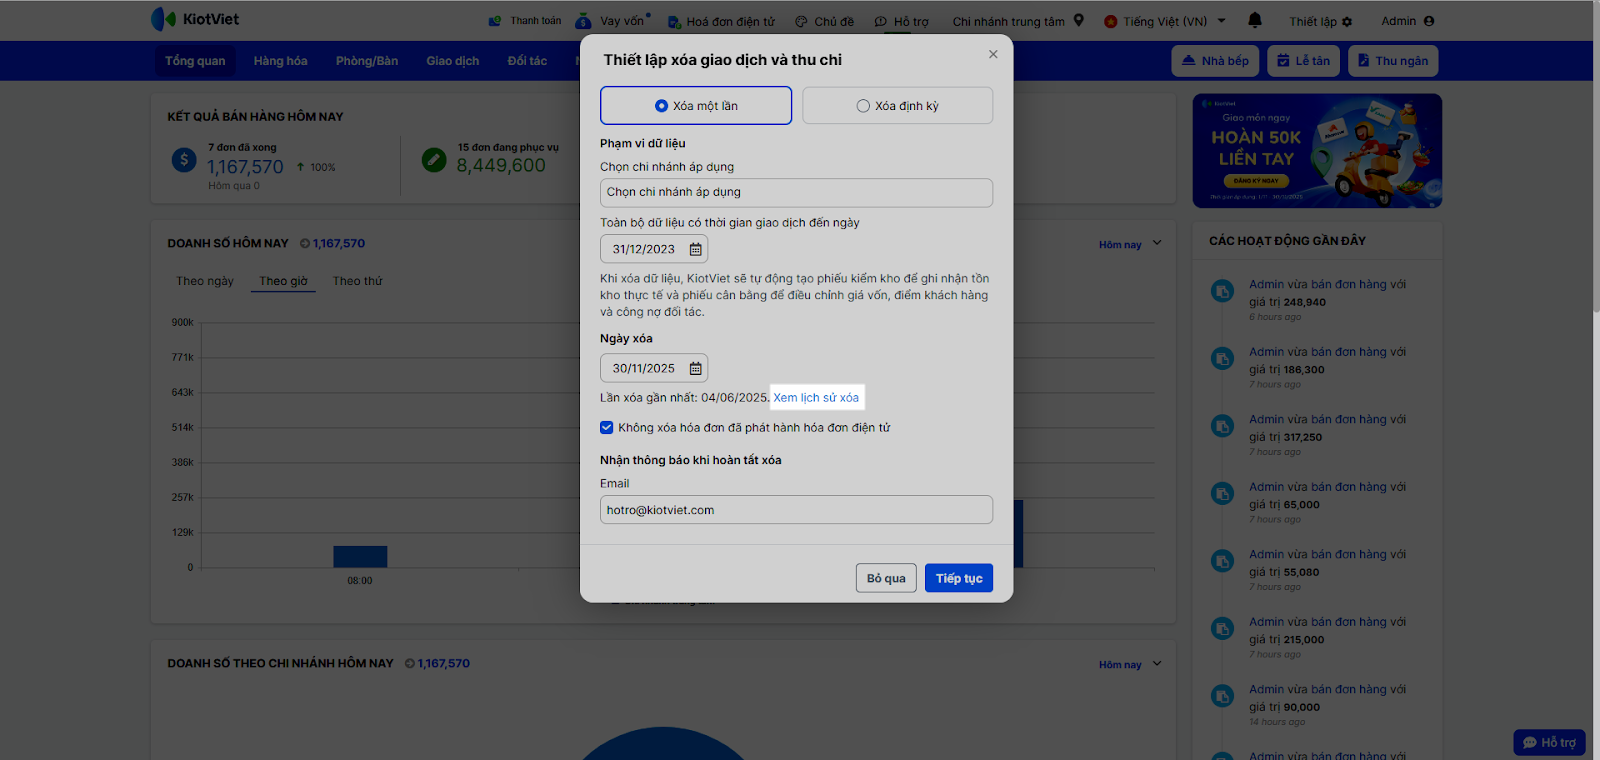The image size is (1600, 760).
Task: Click the activity icon for the 248,940 order
Action: coord(1222,291)
